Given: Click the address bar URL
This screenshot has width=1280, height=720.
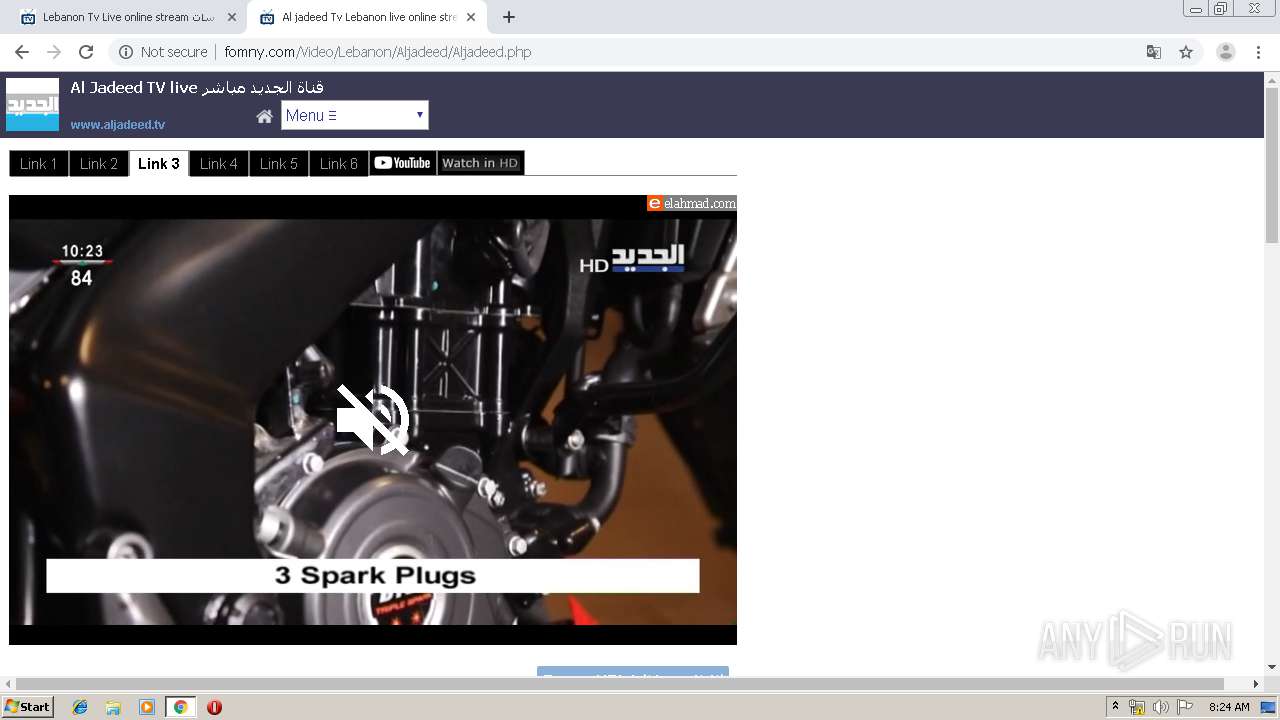Looking at the screenshot, I should click(378, 52).
